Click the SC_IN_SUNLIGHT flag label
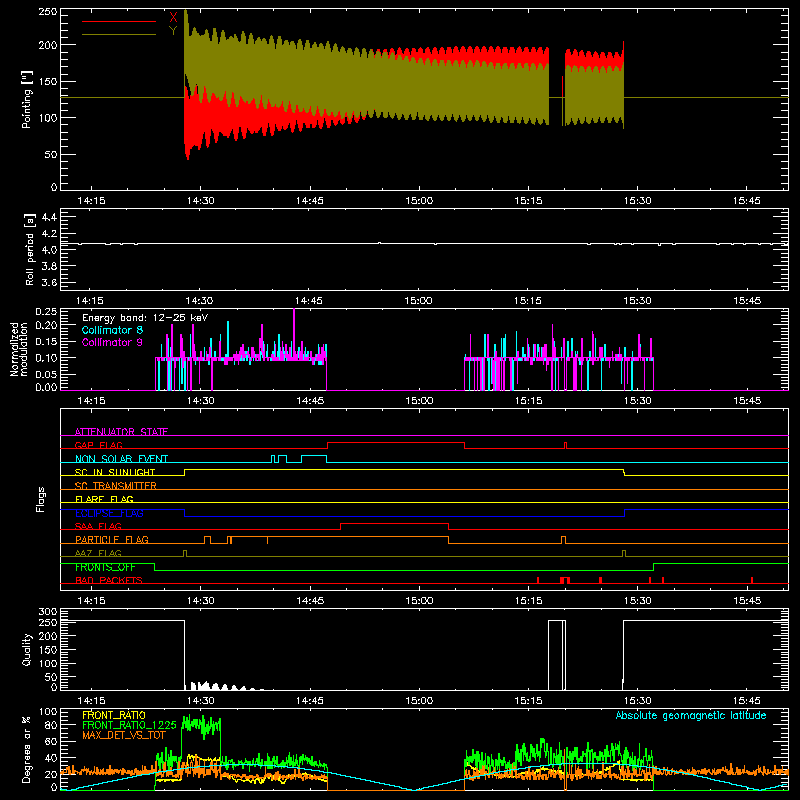The height and width of the screenshot is (800, 800). point(115,472)
